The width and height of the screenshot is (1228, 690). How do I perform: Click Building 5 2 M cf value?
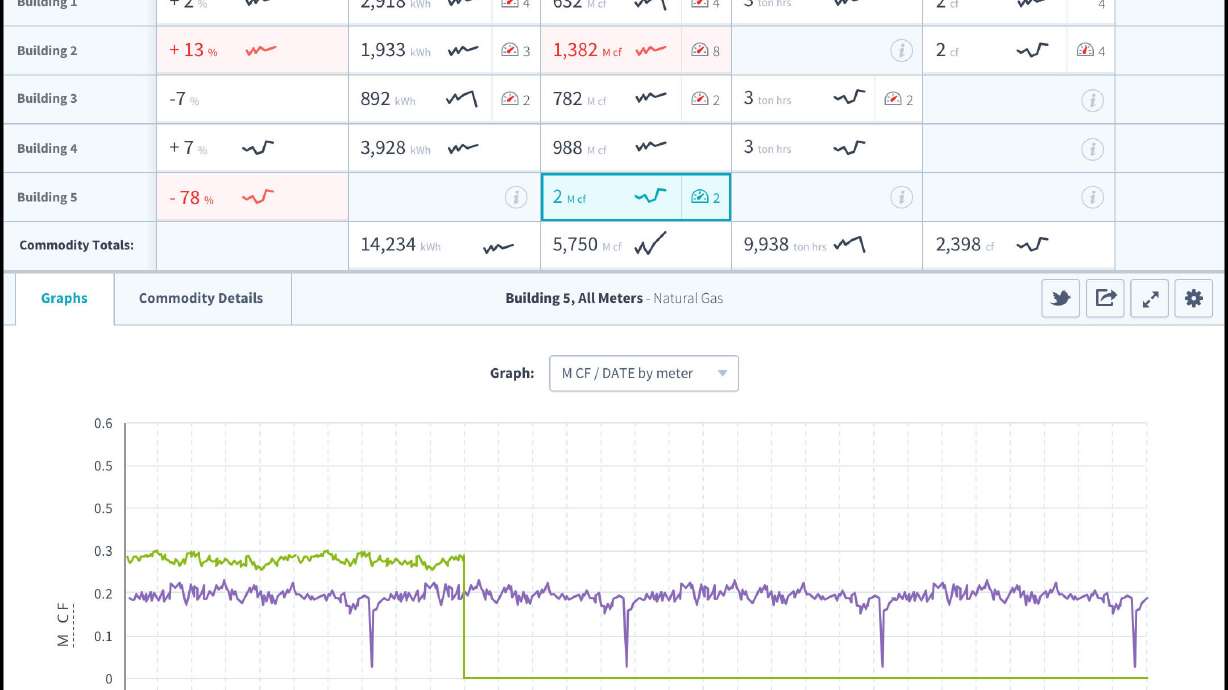(x=570, y=197)
